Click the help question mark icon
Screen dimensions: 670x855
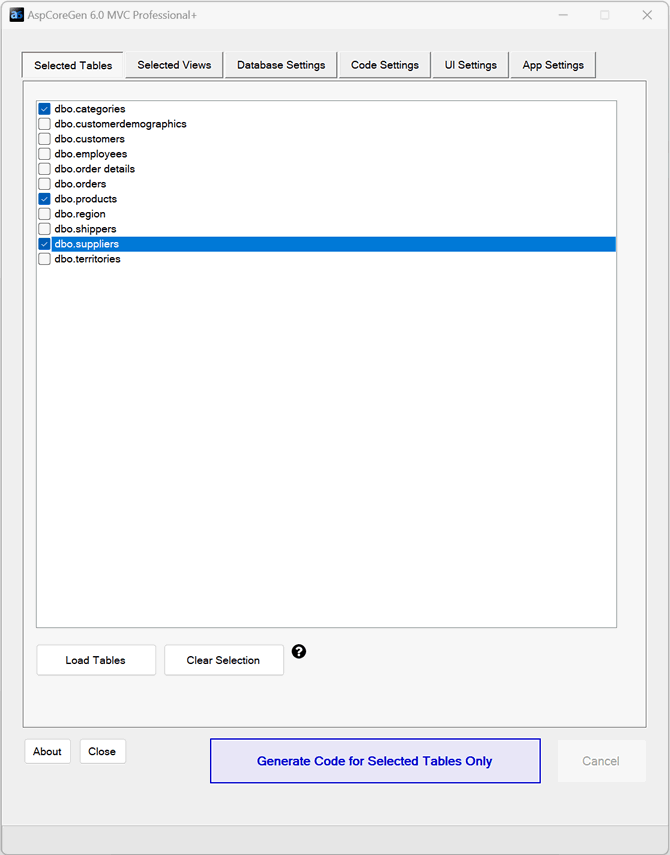[299, 651]
